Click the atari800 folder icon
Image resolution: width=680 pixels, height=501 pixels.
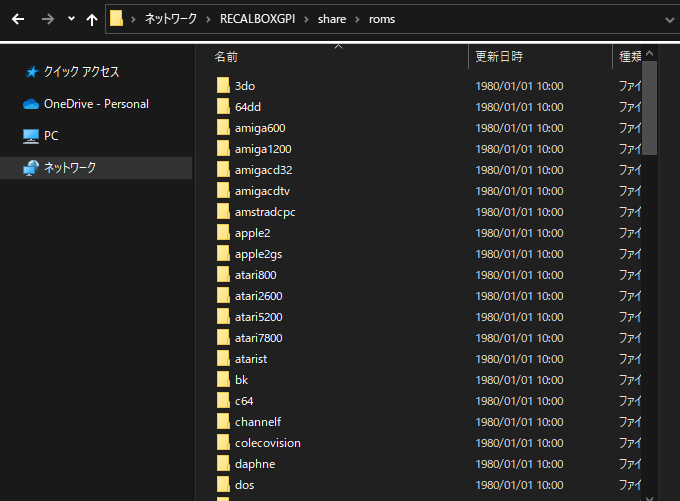pos(223,275)
